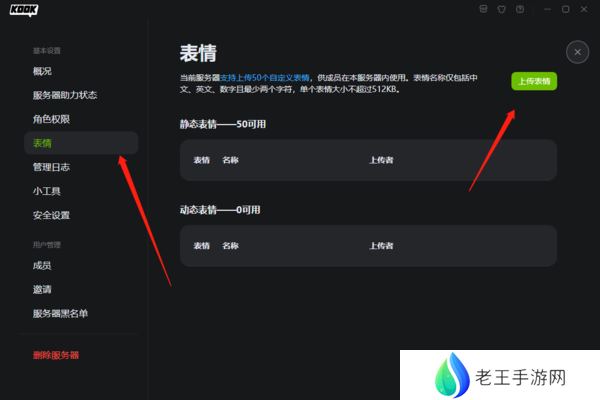This screenshot has height=400, width=600.
Task: Select 角色权限 in the sidebar
Action: tap(51, 119)
